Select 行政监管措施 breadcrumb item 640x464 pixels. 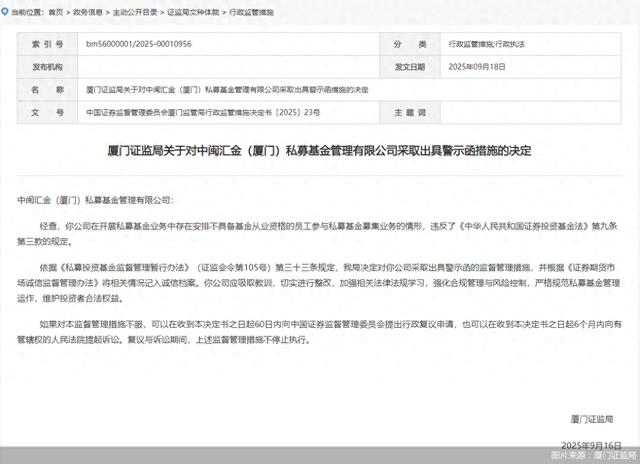point(251,12)
